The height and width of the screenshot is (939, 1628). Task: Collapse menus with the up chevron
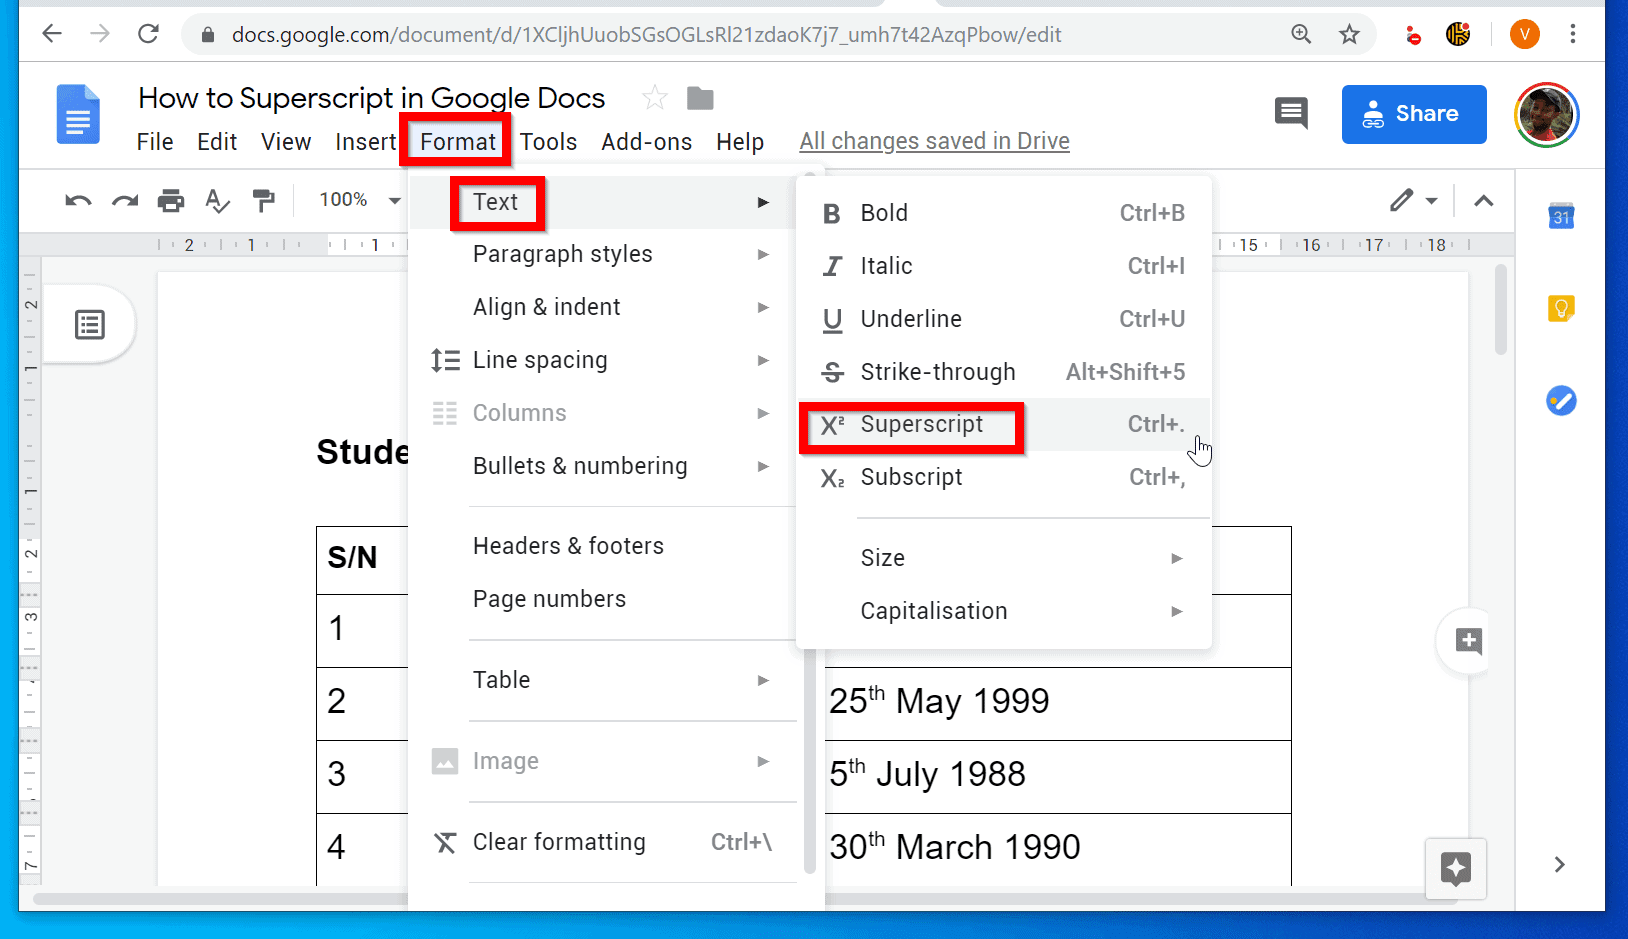(x=1484, y=201)
